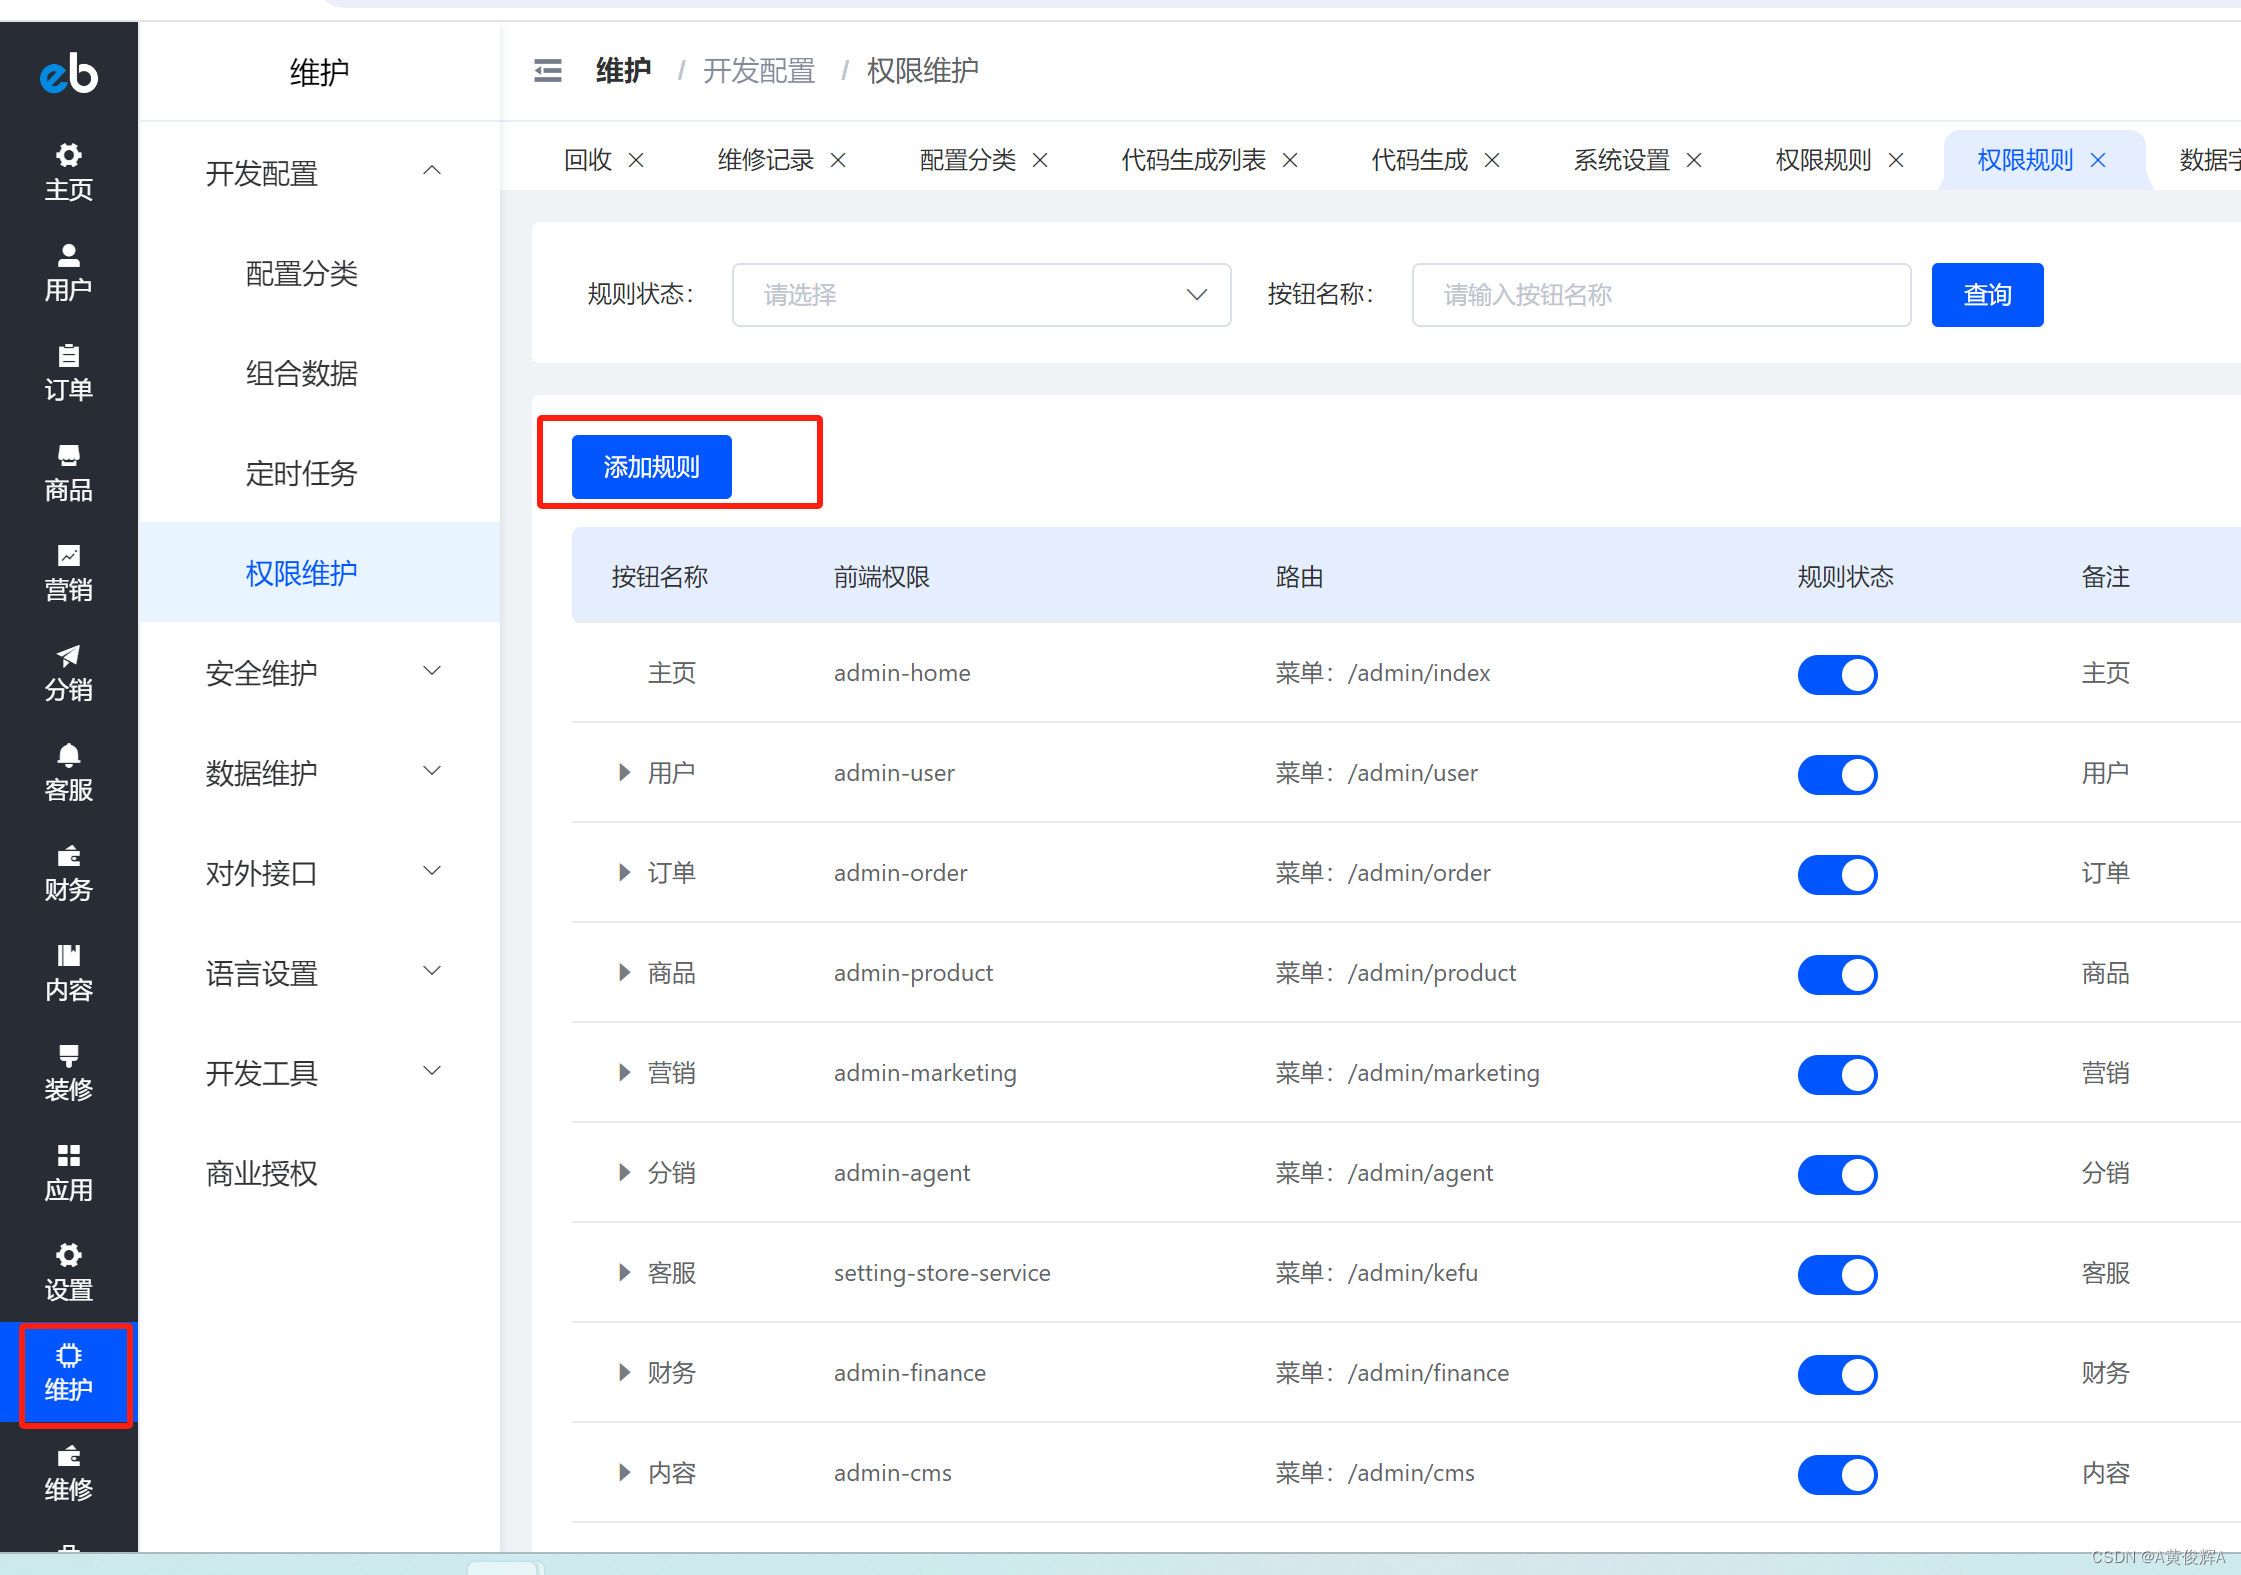Image resolution: width=2241 pixels, height=1575 pixels.
Task: Close the 回收 tab
Action: (x=636, y=160)
